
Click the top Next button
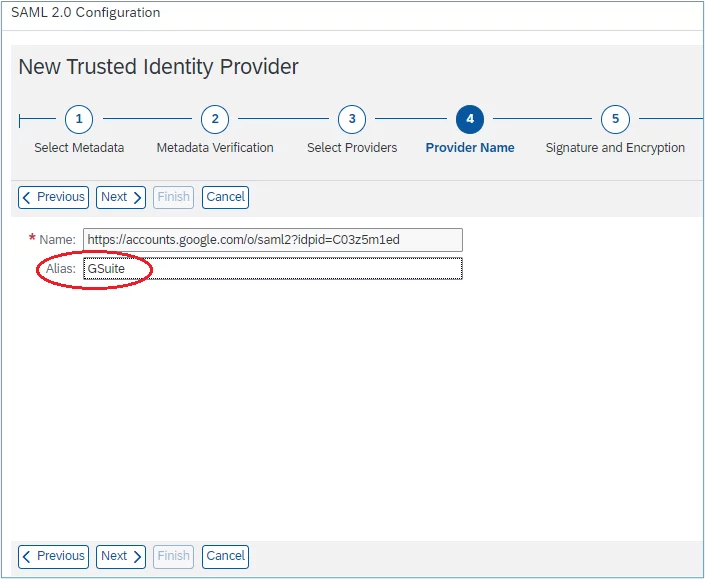click(121, 197)
